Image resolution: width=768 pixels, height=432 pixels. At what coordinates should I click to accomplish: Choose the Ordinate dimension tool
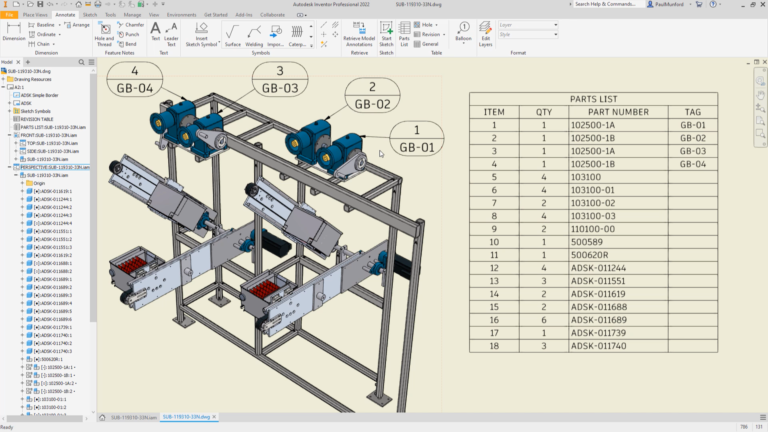pyautogui.click(x=43, y=34)
